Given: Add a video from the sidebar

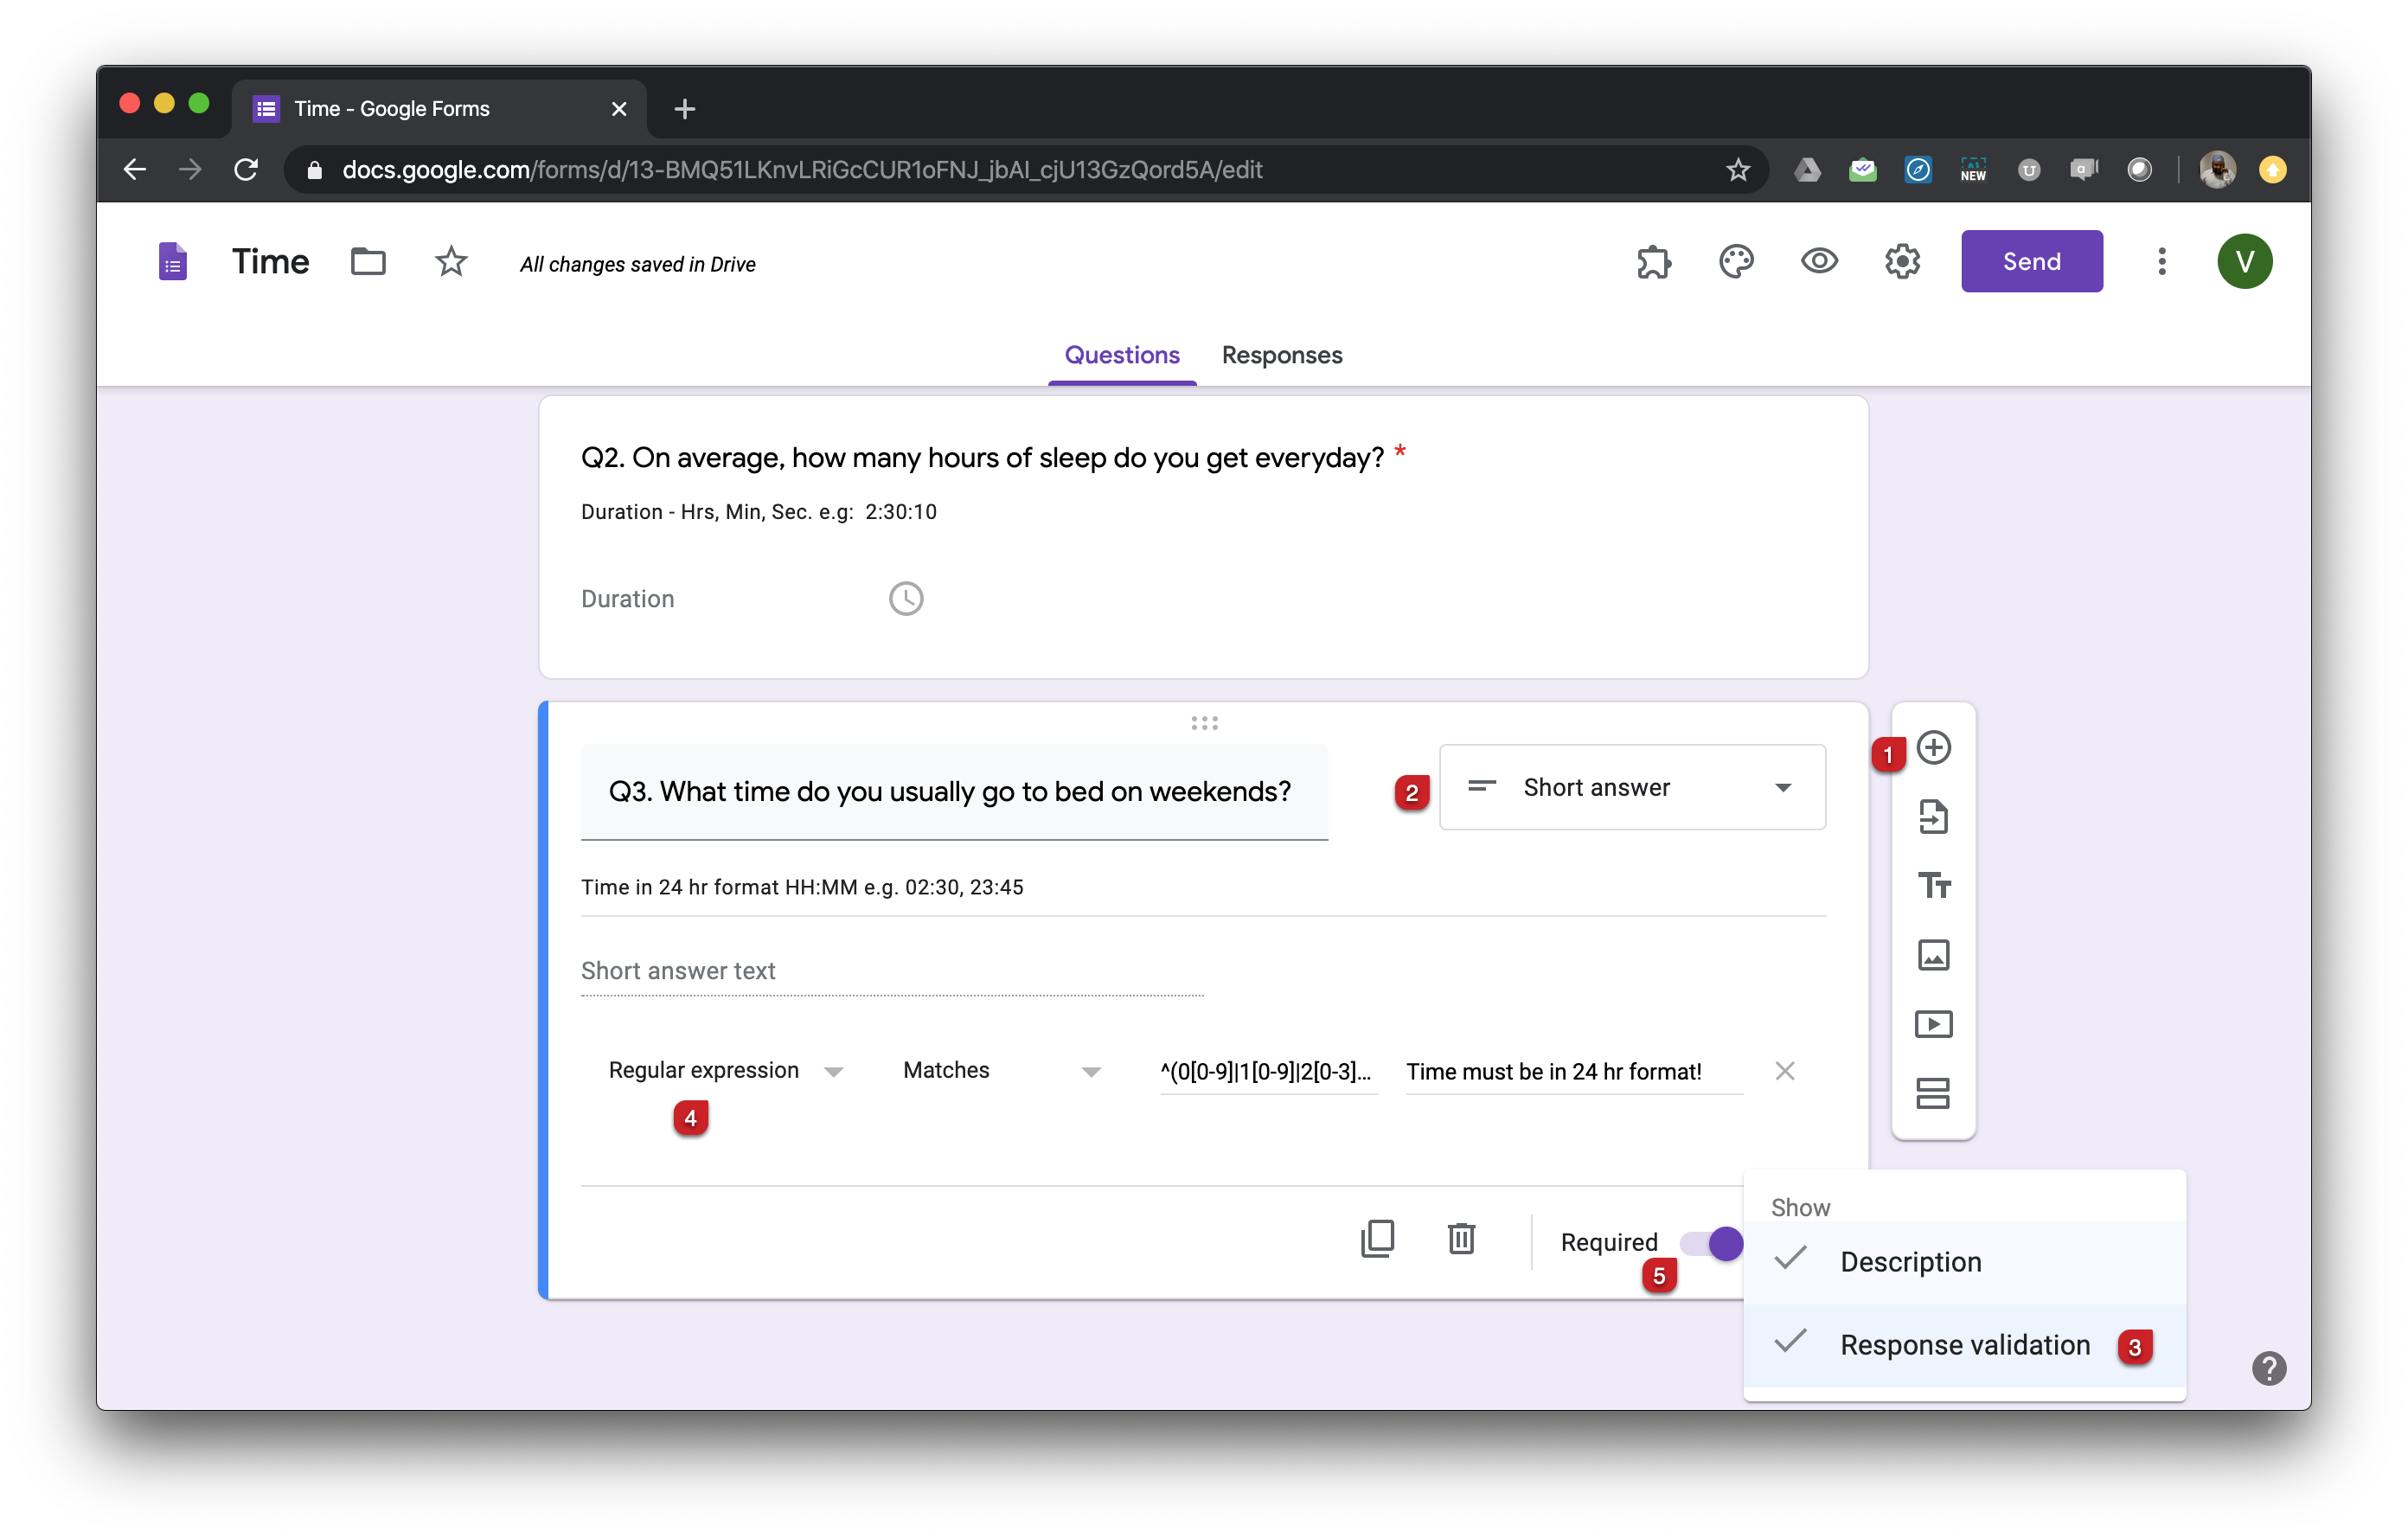Looking at the screenshot, I should (x=1933, y=1024).
